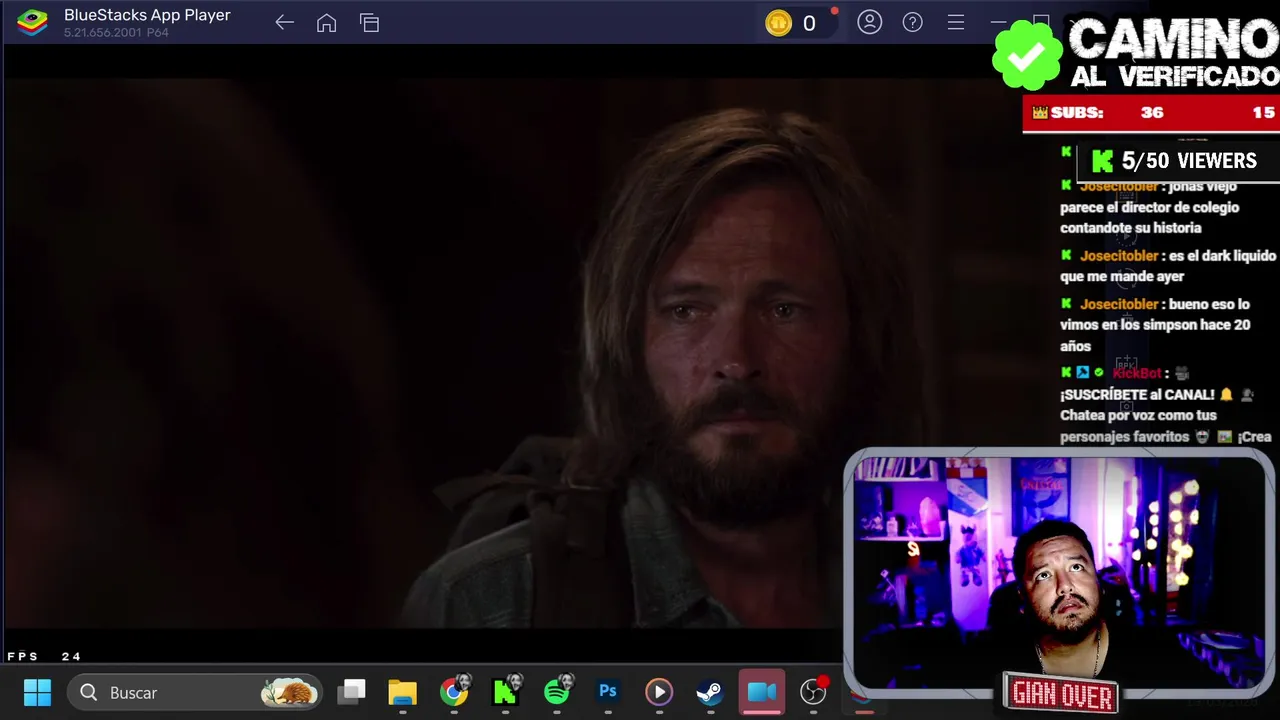The image size is (1280, 720).
Task: Open the BlueStacks account profile
Action: click(x=870, y=22)
